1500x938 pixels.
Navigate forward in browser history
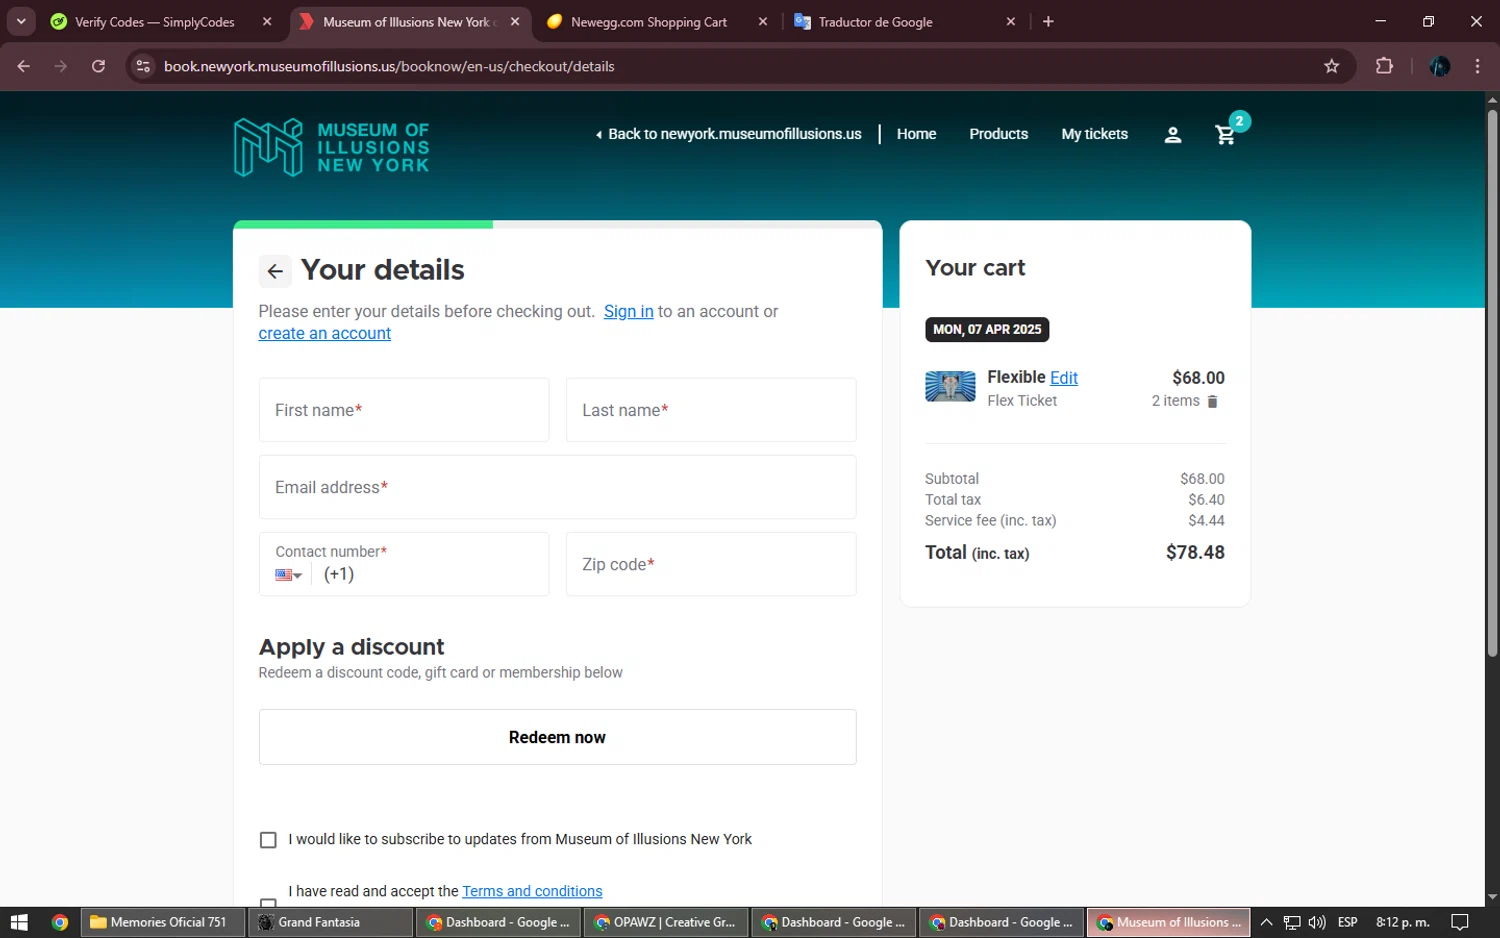61,66
